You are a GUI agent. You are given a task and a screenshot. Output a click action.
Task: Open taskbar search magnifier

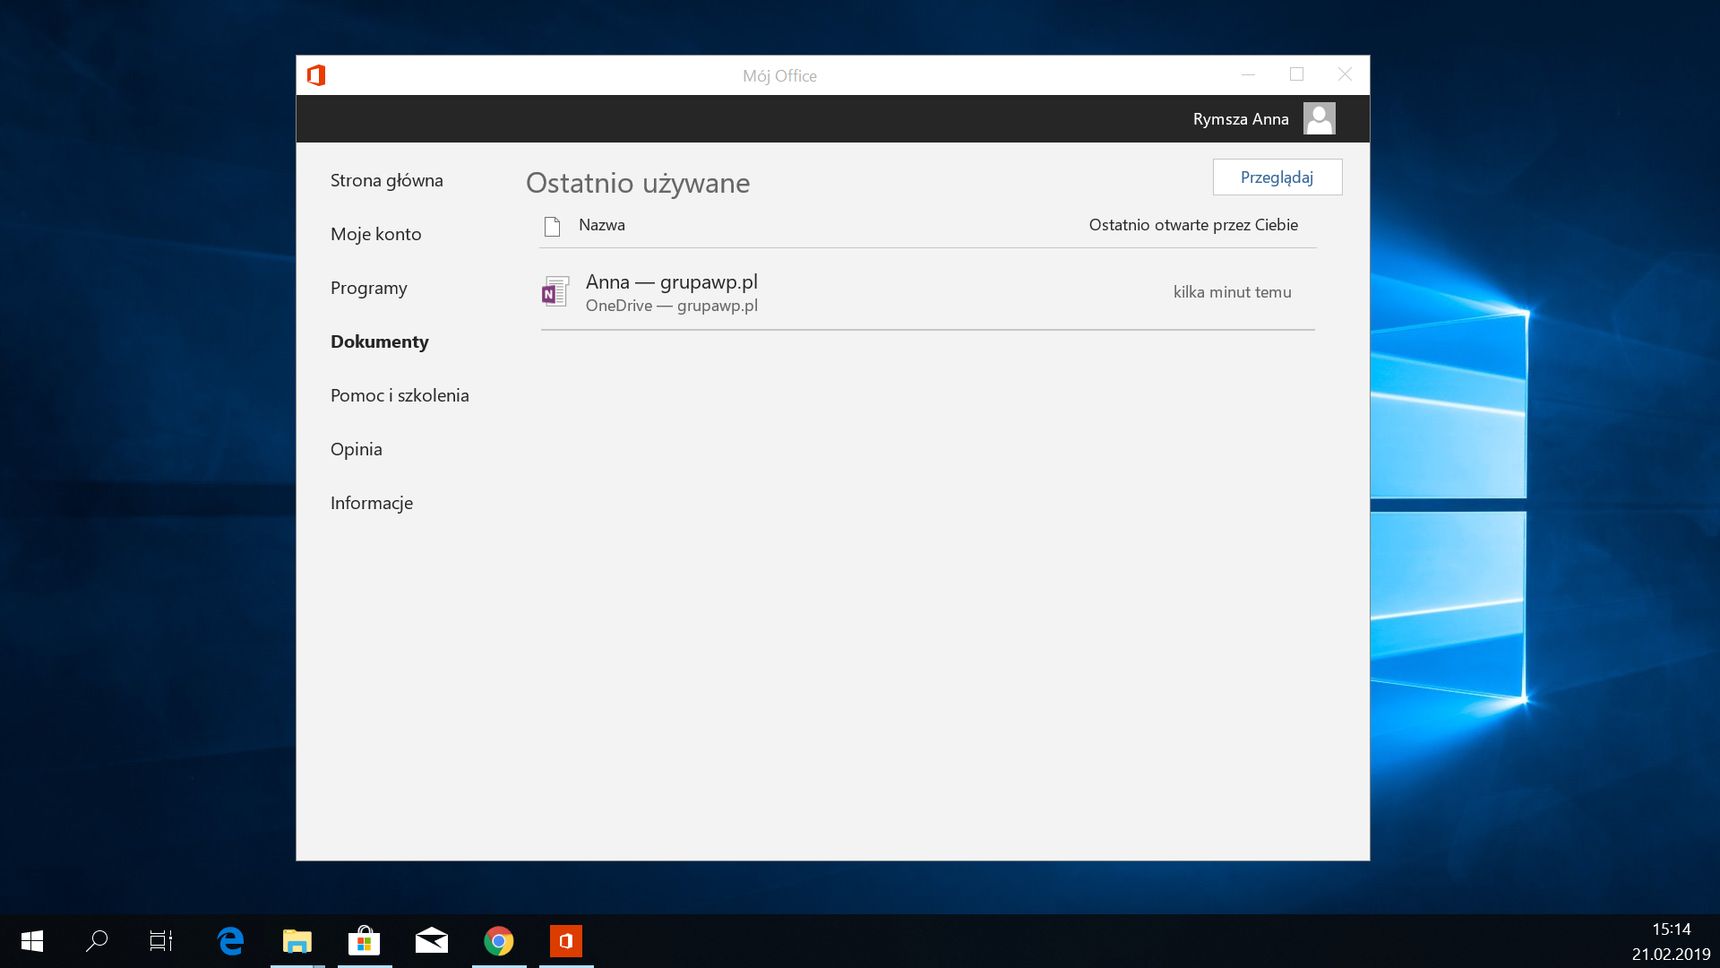(x=97, y=941)
